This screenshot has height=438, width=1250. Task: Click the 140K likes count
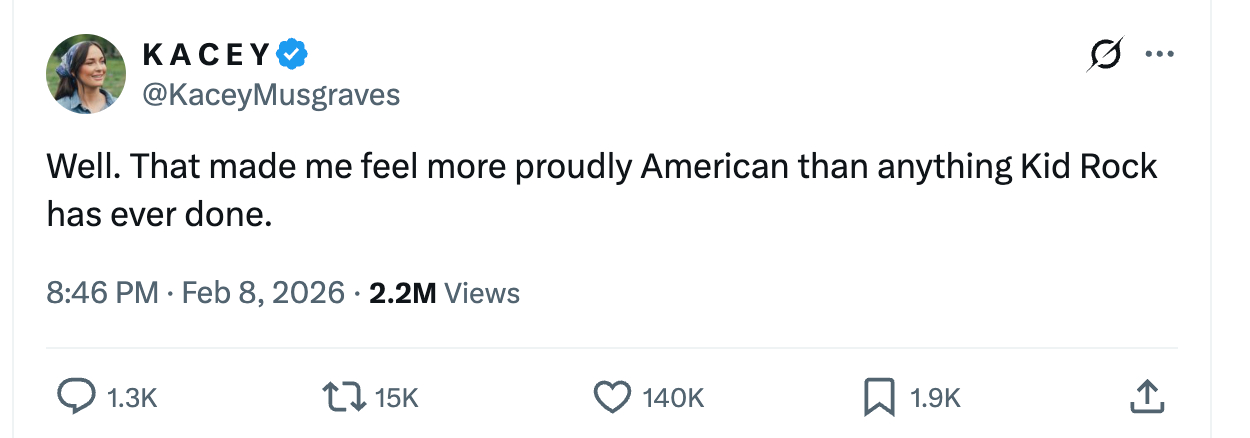(x=673, y=398)
